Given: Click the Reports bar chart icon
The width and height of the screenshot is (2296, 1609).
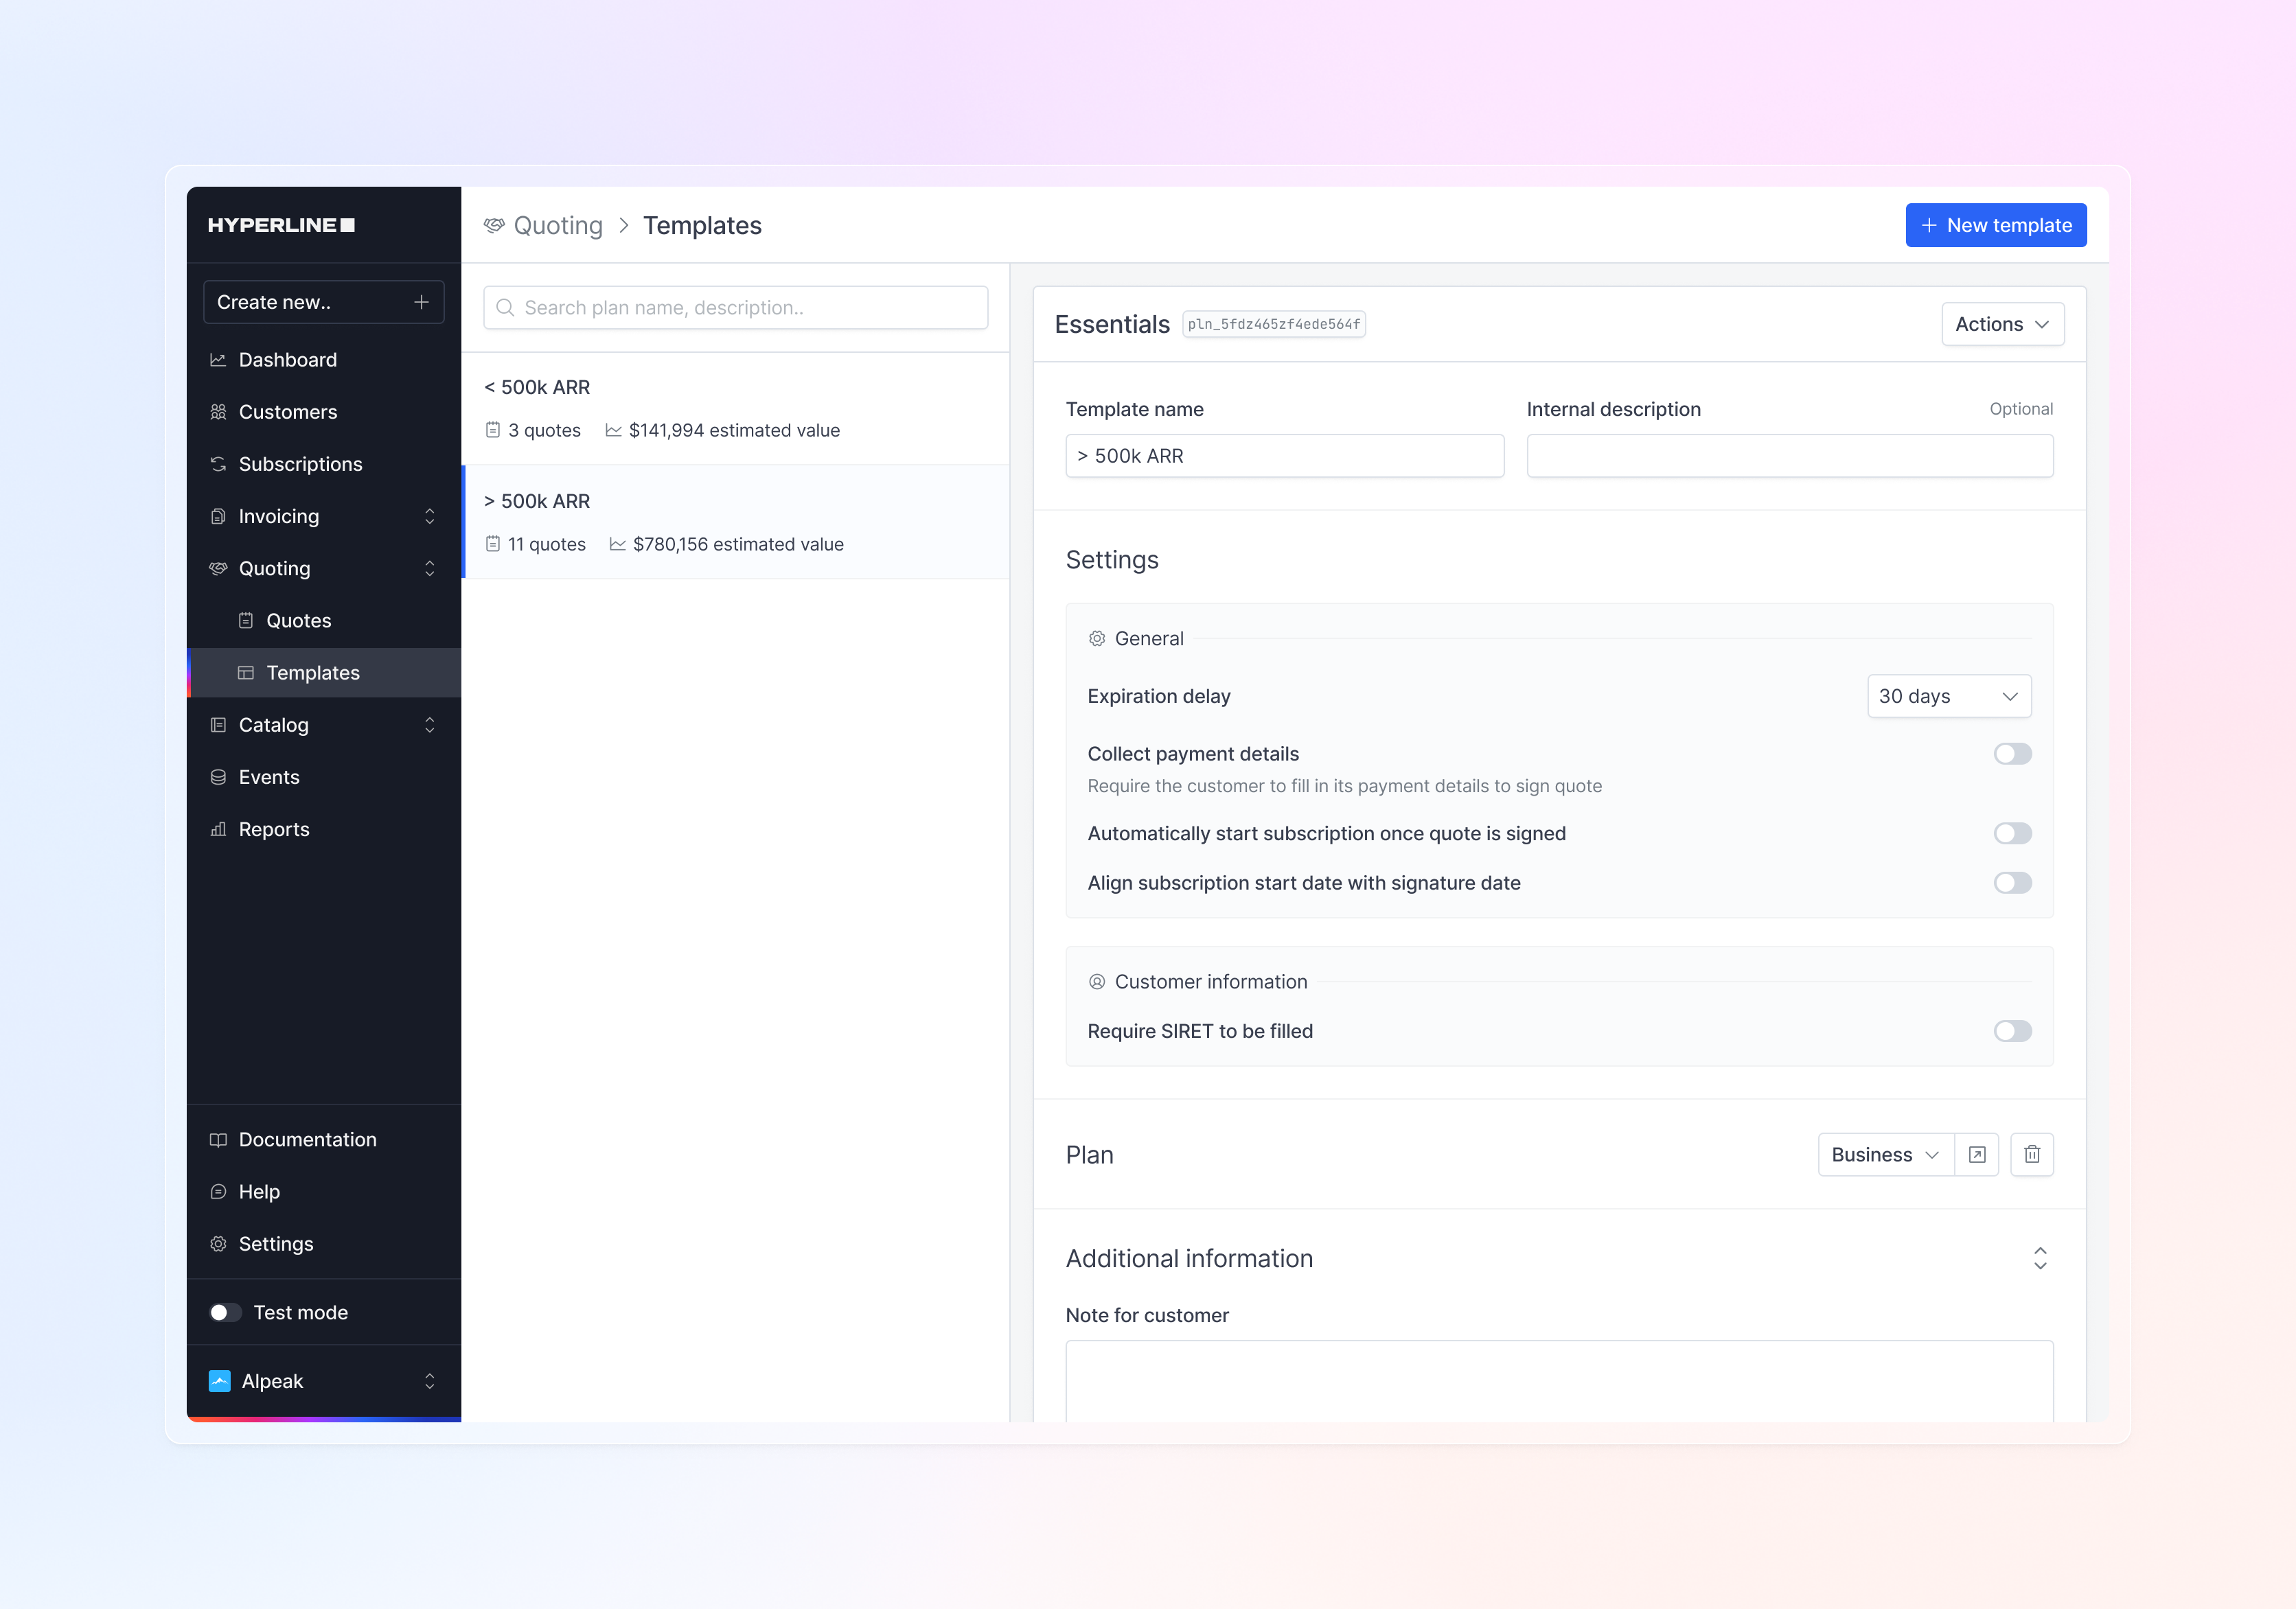Looking at the screenshot, I should point(218,829).
